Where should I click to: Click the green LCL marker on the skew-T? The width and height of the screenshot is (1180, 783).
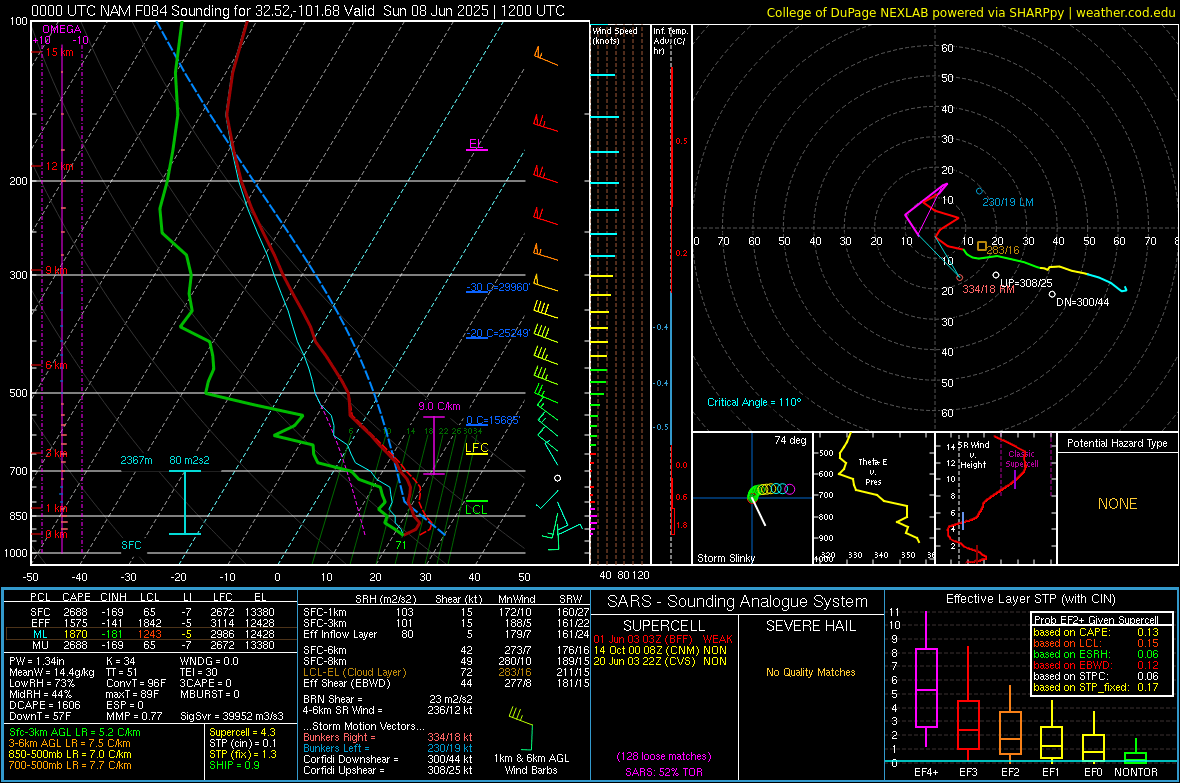(x=476, y=507)
